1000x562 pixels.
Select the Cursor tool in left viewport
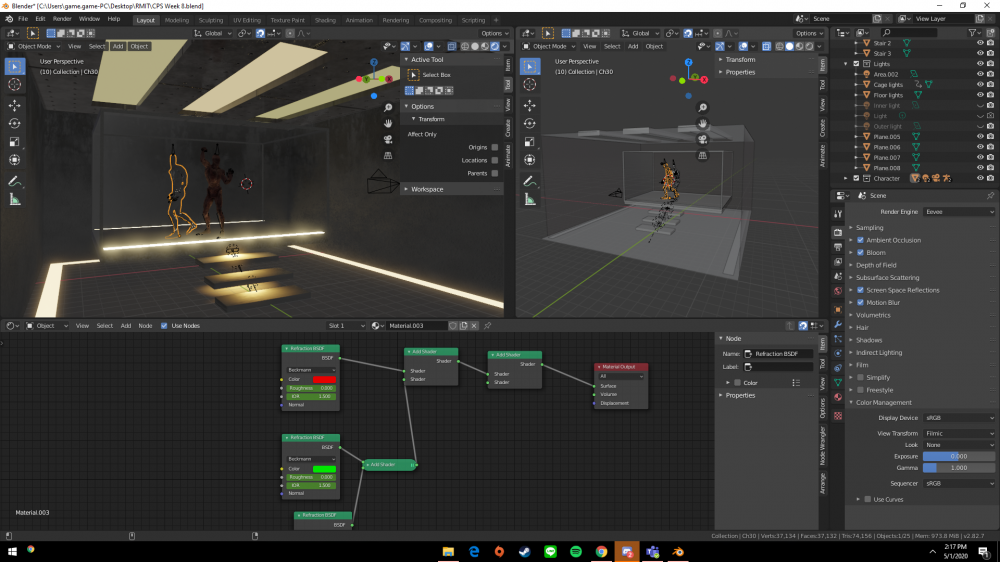click(x=15, y=84)
